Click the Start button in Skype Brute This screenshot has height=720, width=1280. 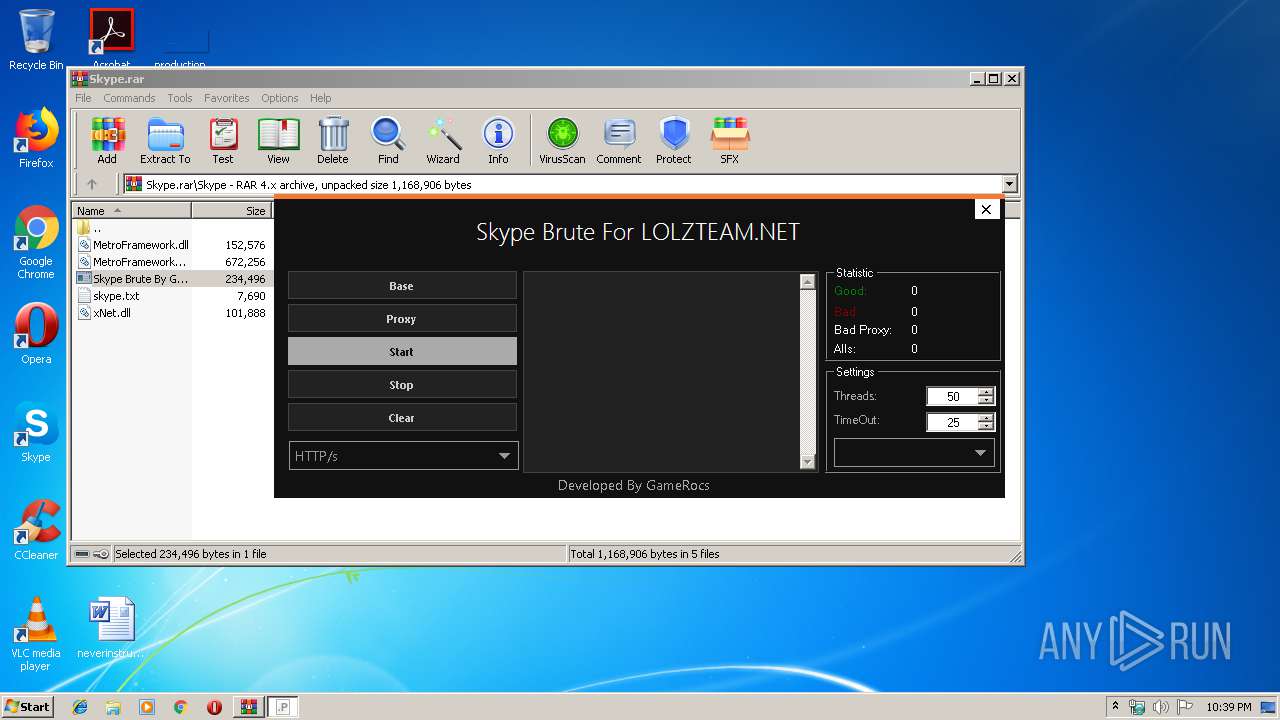402,351
